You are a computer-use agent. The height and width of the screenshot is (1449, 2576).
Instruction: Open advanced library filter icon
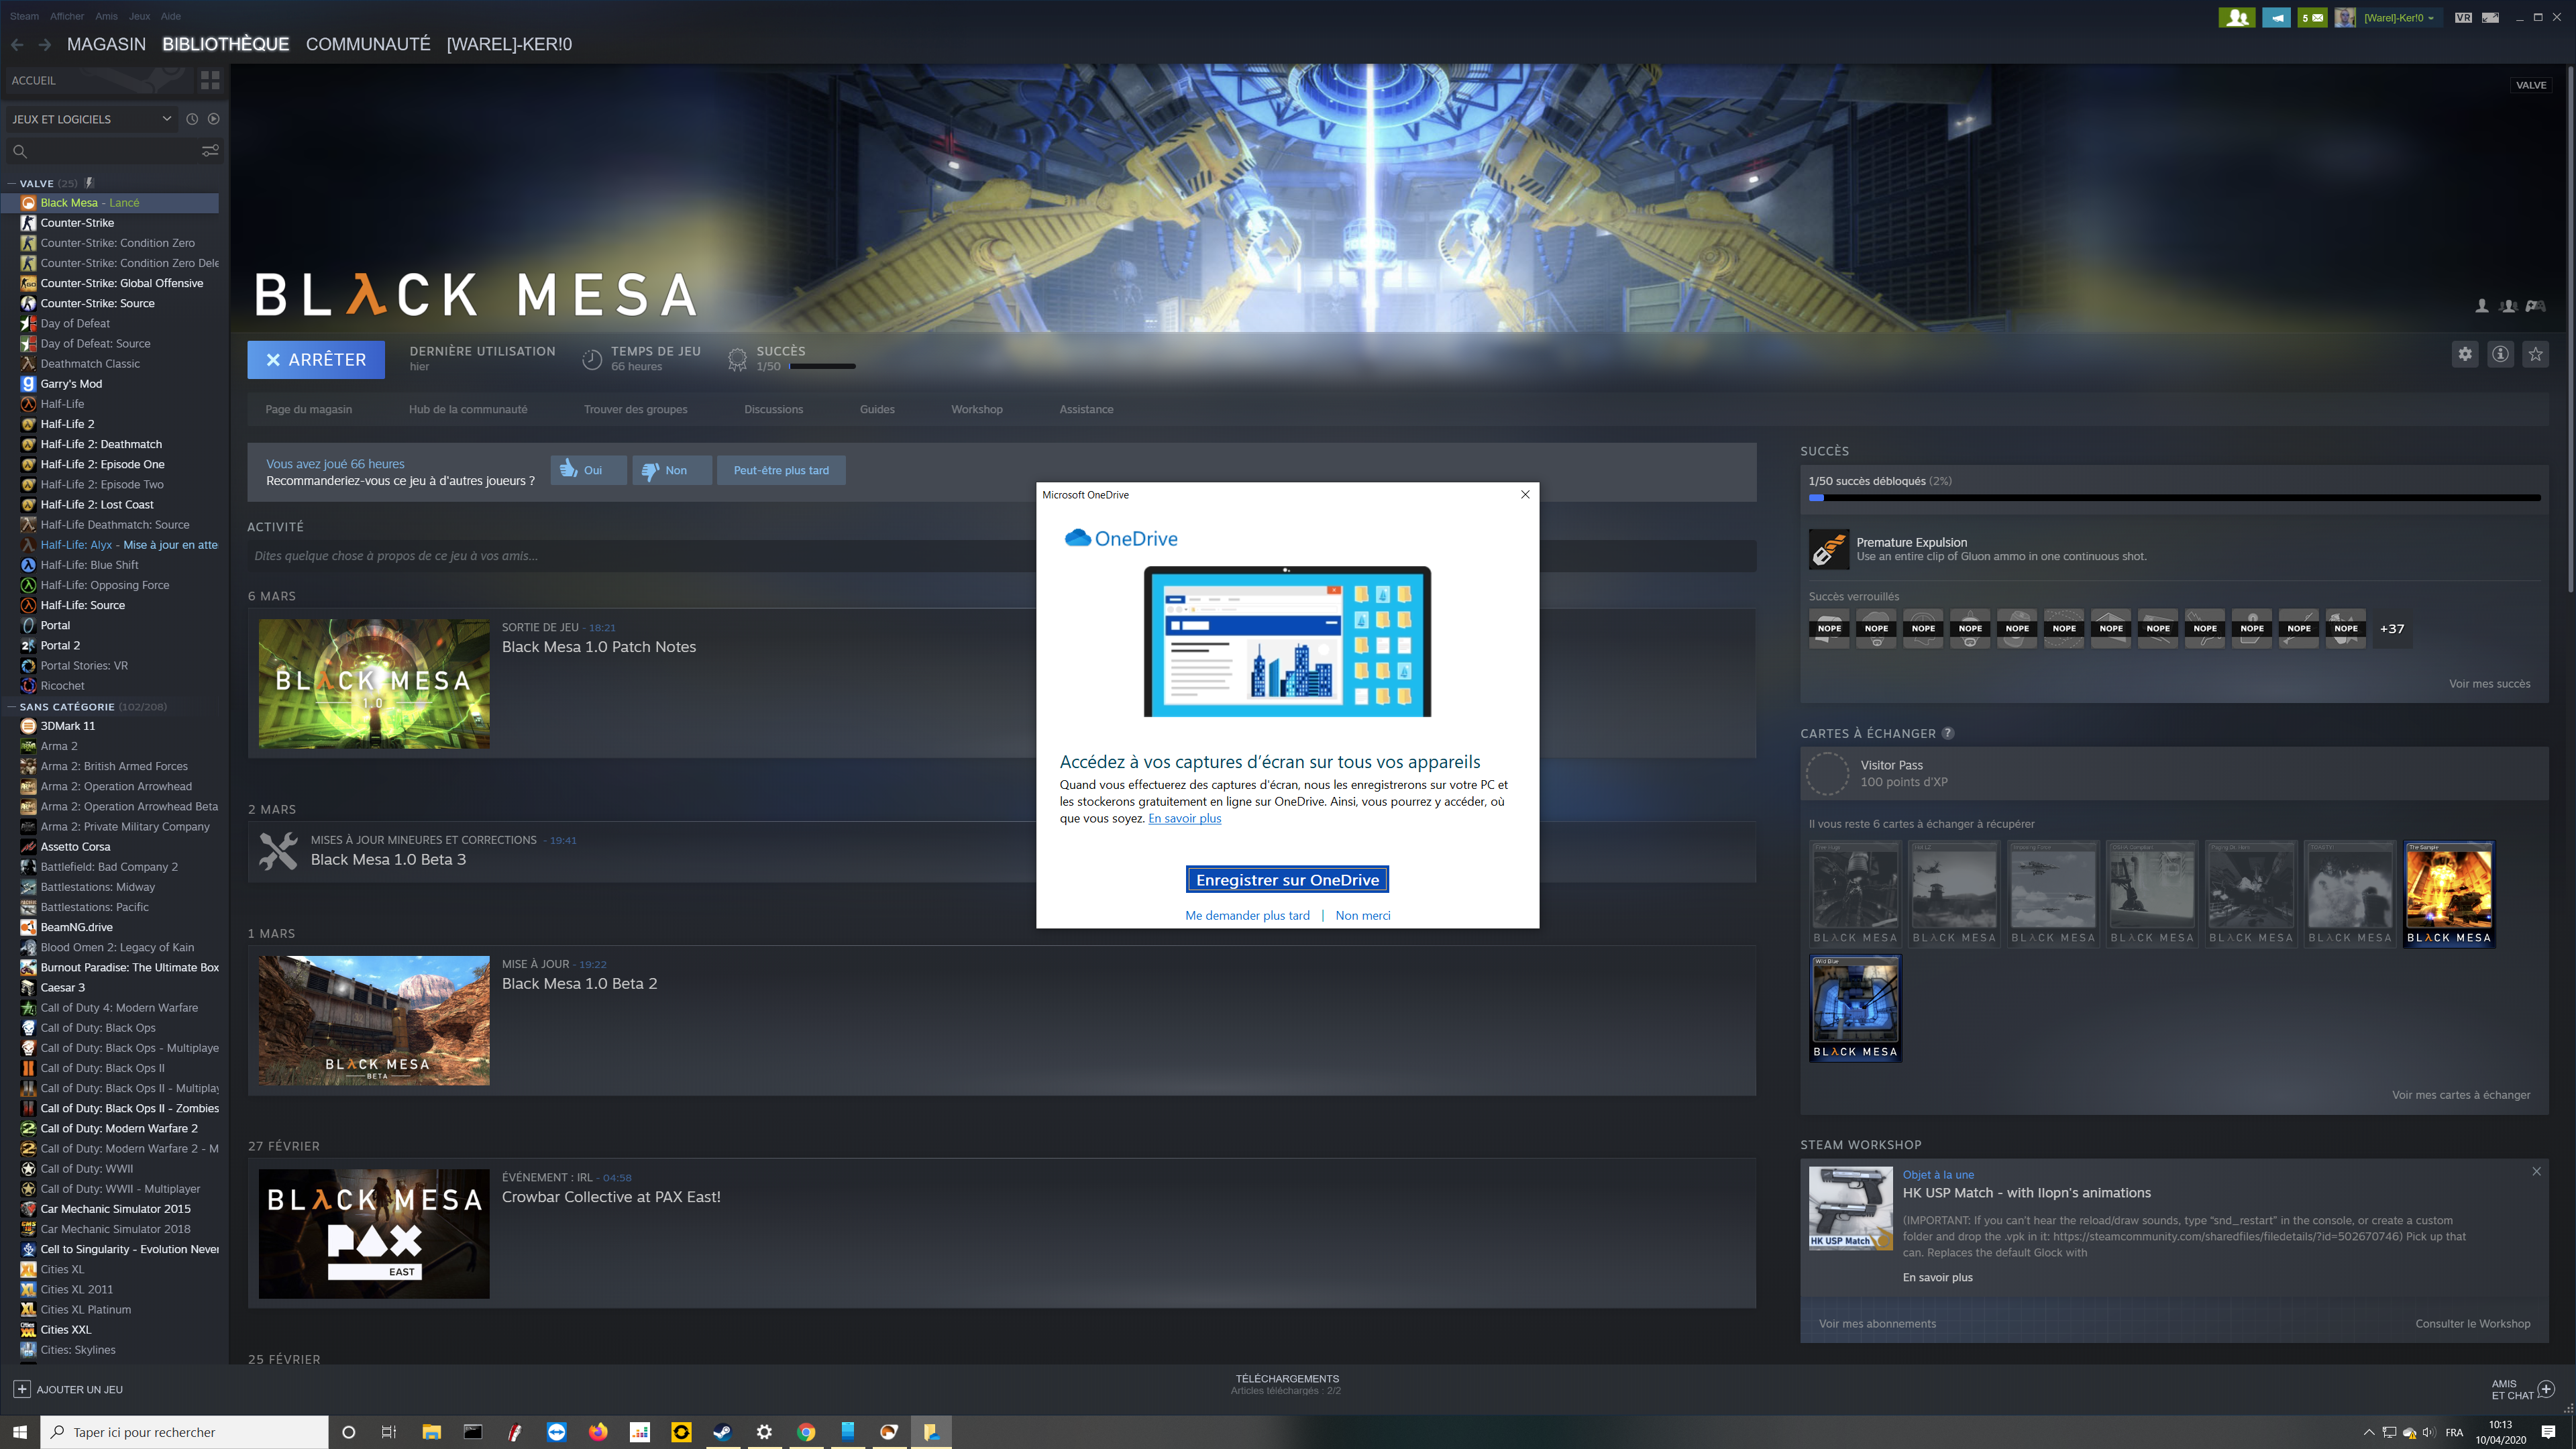[x=210, y=151]
